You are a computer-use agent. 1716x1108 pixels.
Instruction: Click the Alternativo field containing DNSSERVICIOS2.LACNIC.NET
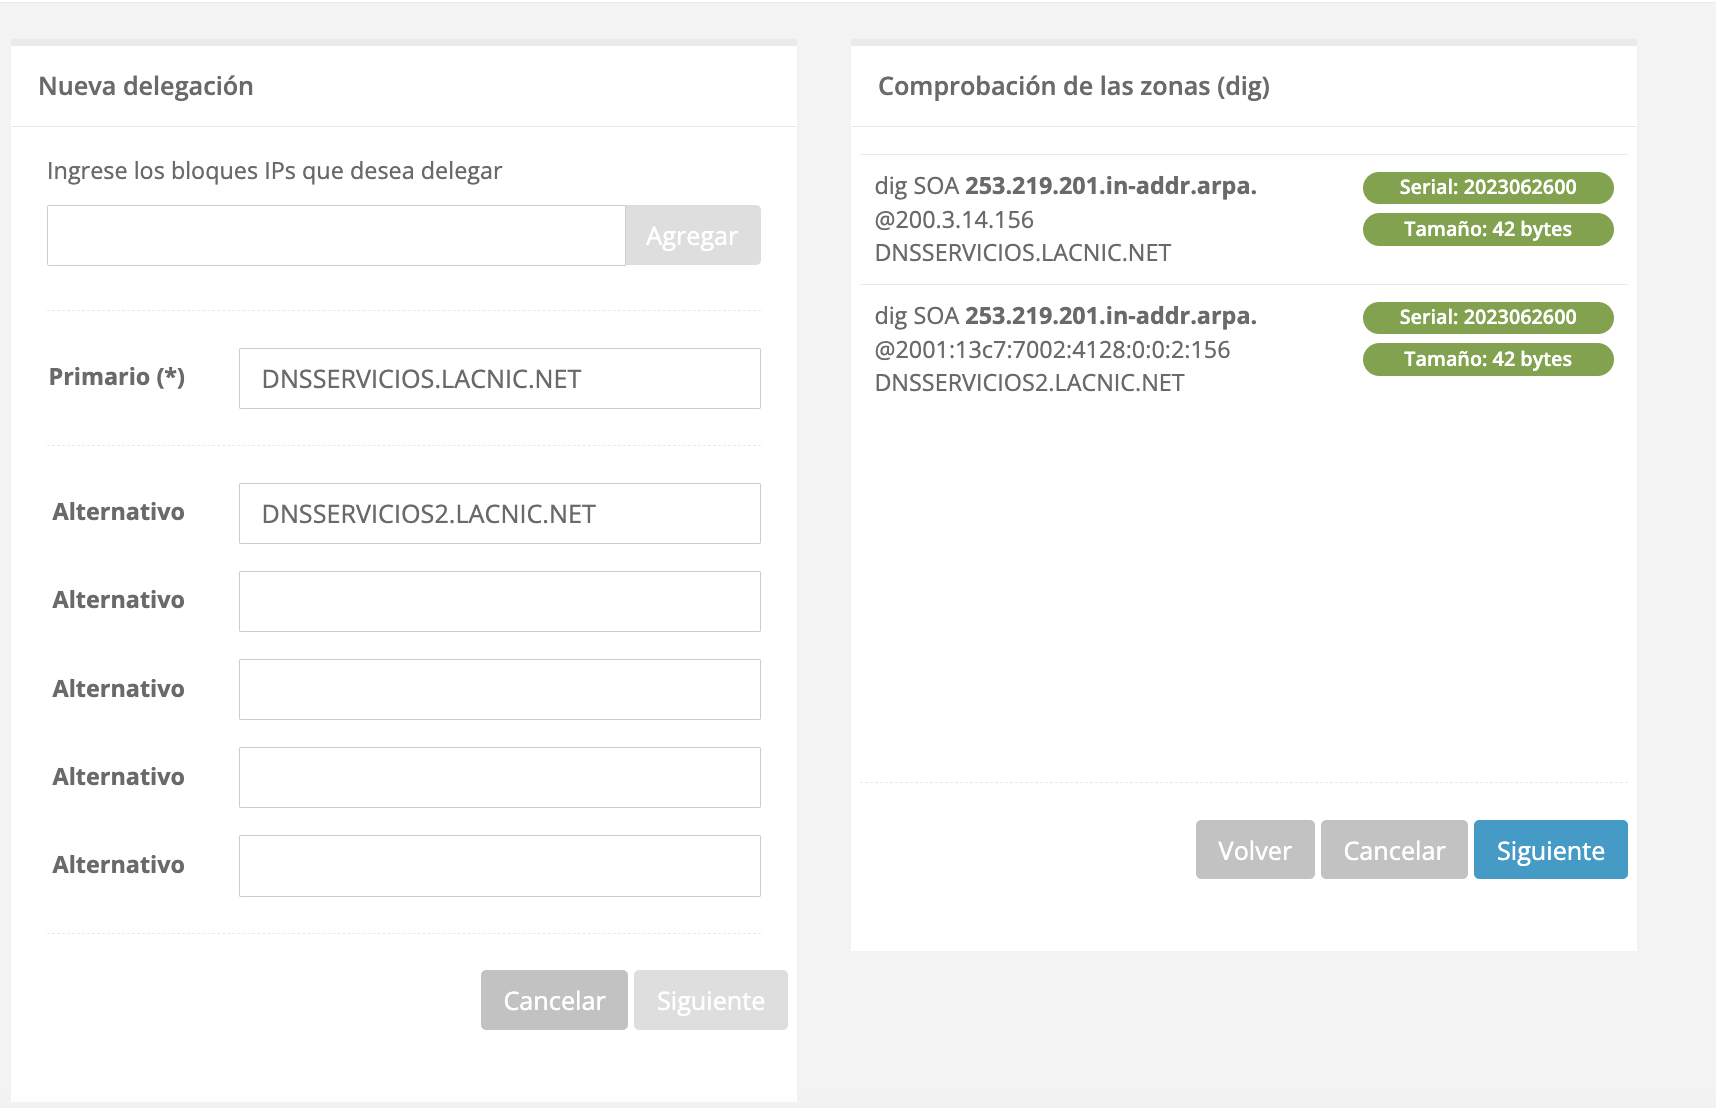499,514
